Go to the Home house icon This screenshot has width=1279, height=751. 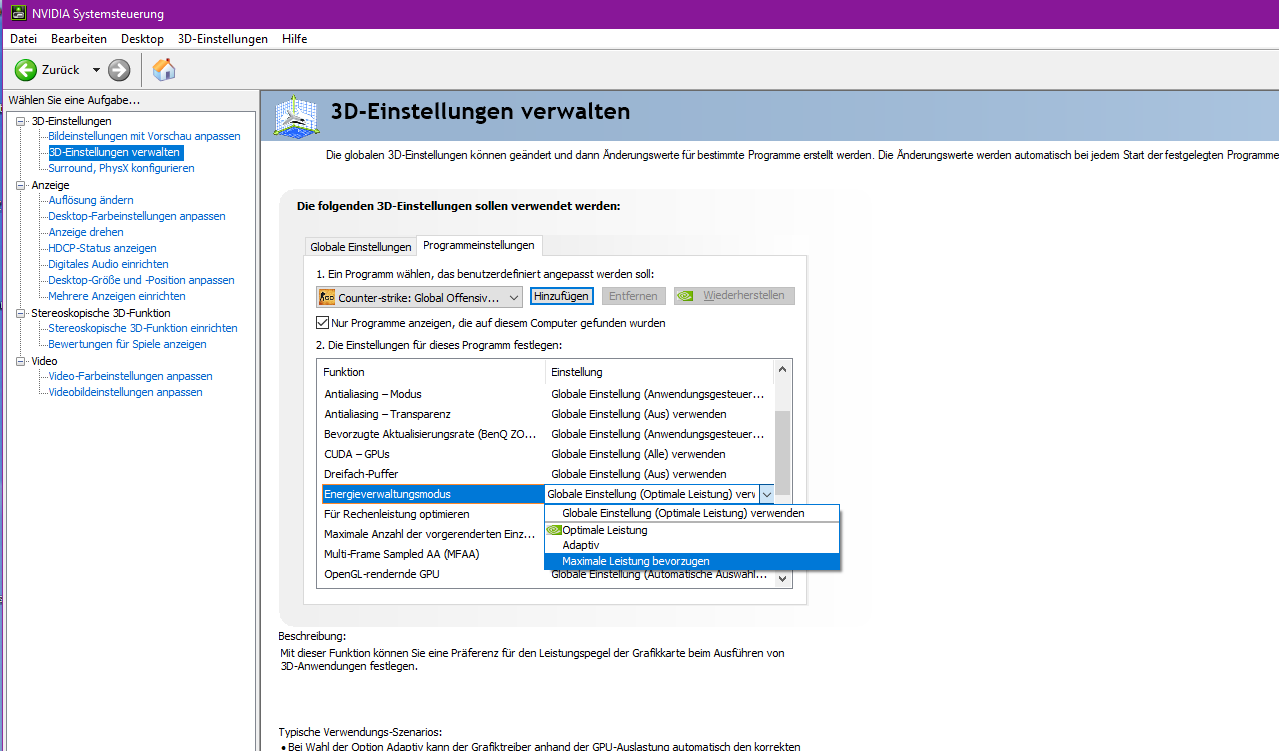pos(164,69)
